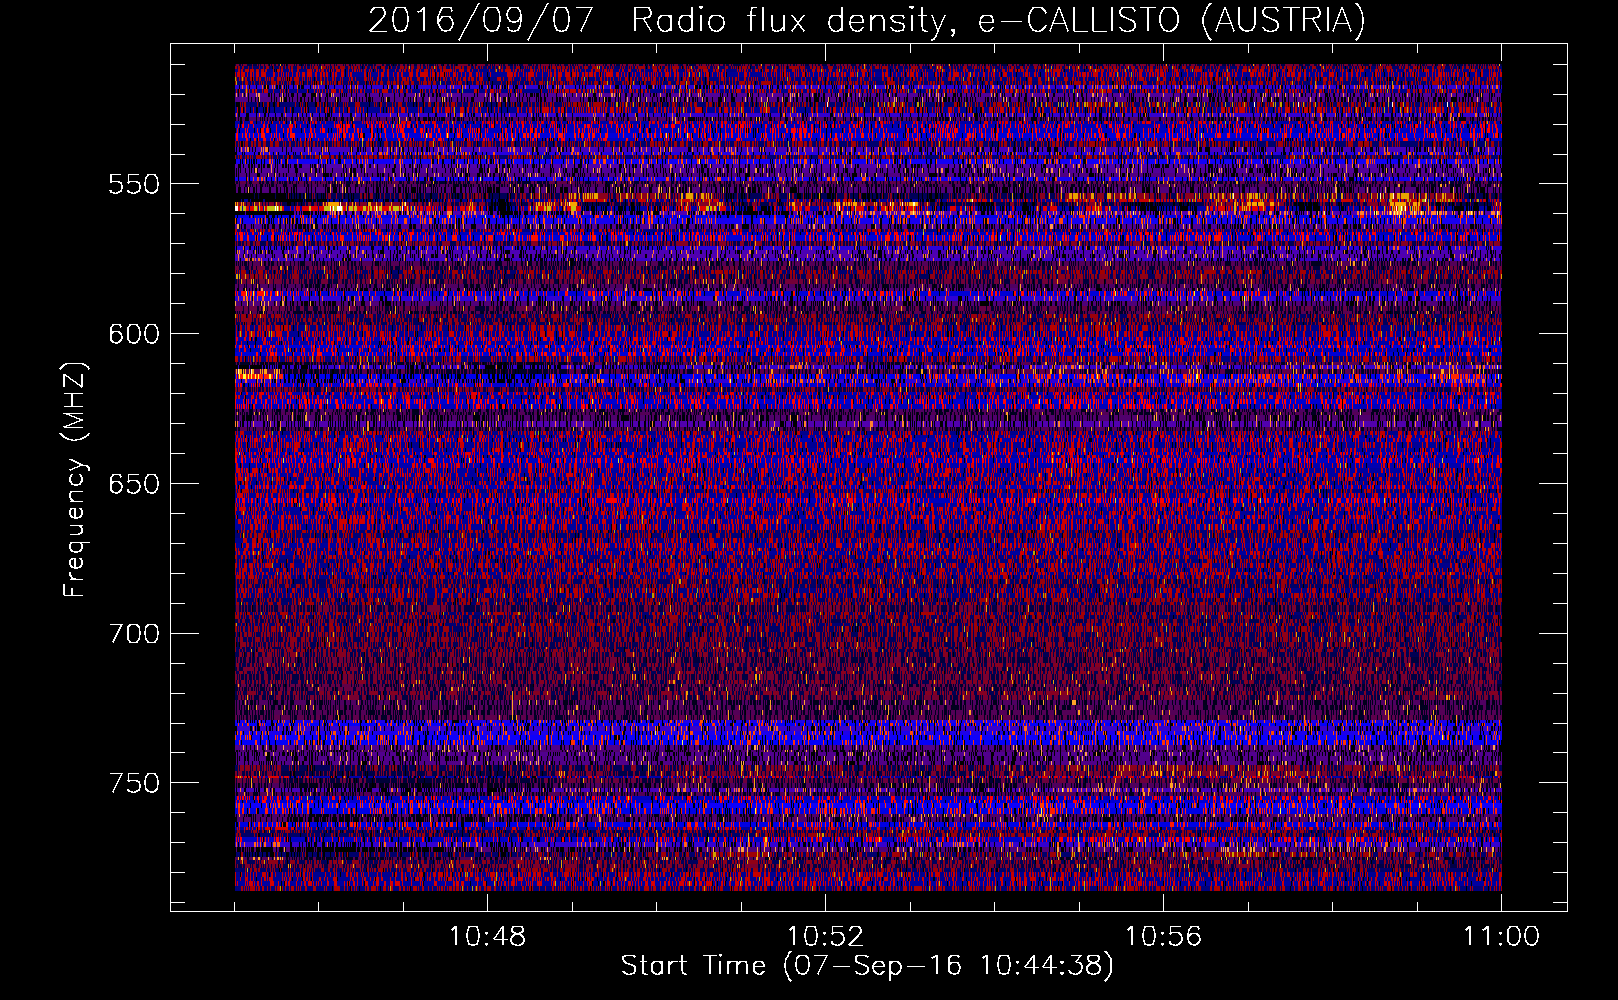Select the 700 frequency tick label

[x=135, y=634]
